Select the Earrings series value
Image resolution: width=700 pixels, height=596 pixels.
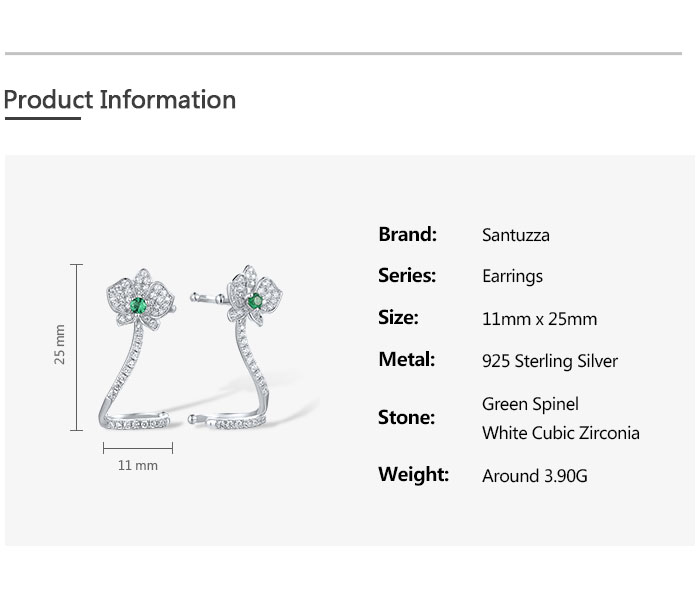512,276
